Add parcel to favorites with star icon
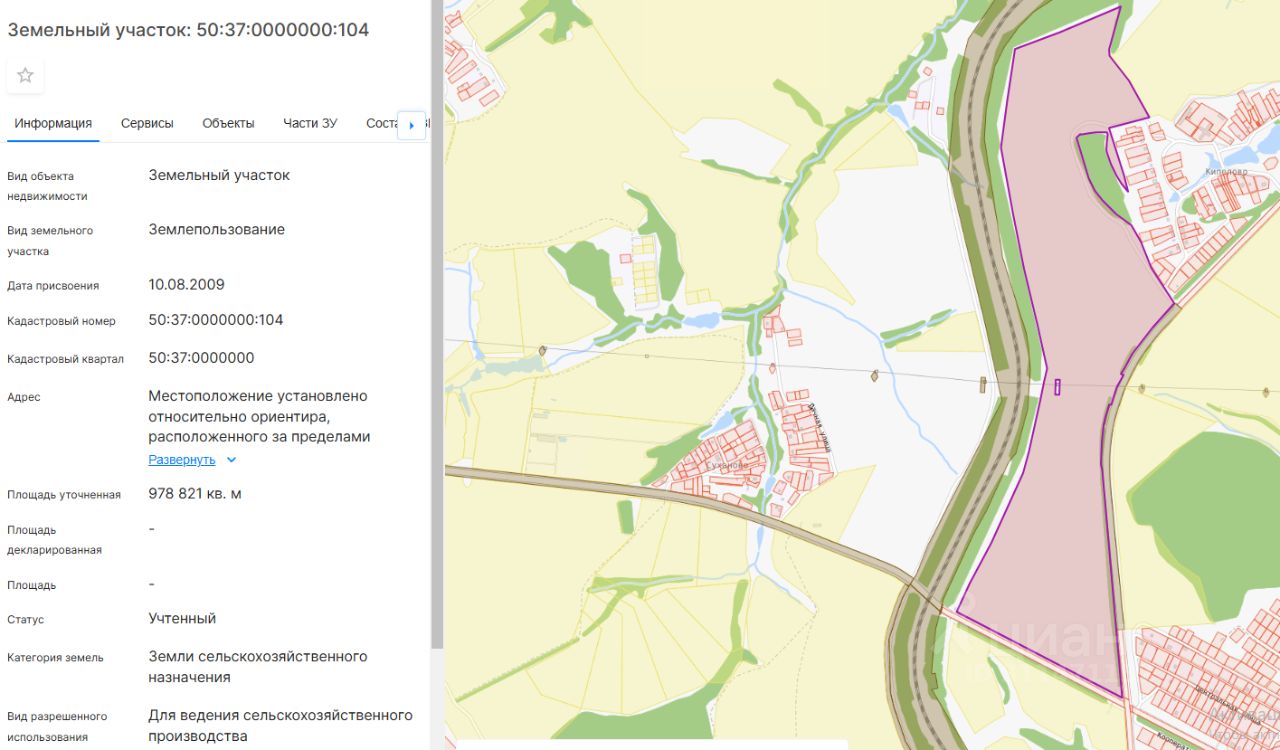The height and width of the screenshot is (750, 1280). (x=25, y=75)
